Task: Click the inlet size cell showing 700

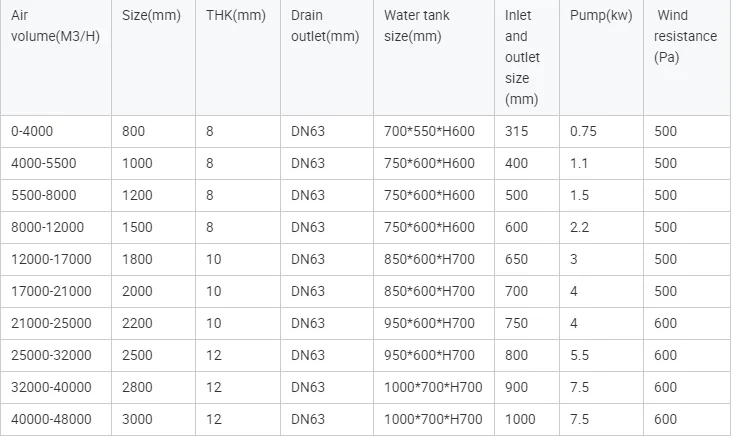Action: [x=516, y=291]
